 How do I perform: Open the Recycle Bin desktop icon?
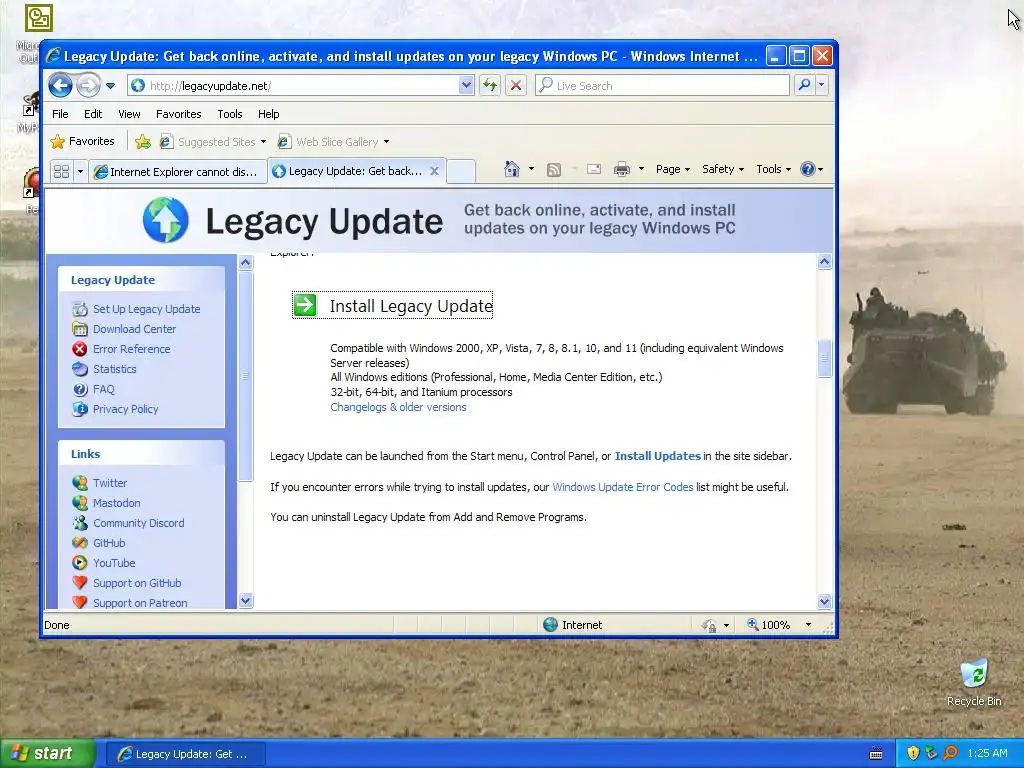click(x=974, y=683)
